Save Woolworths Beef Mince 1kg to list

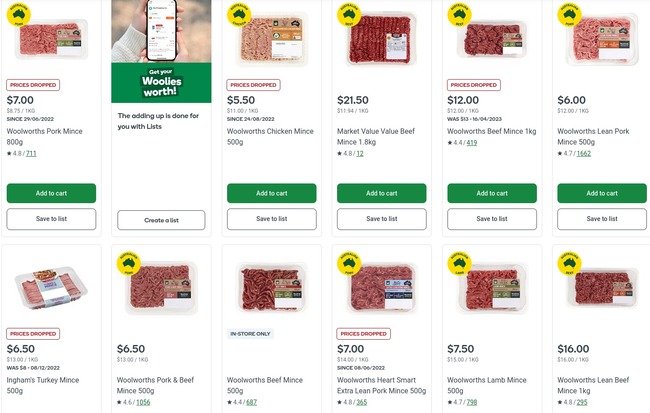[x=492, y=219]
